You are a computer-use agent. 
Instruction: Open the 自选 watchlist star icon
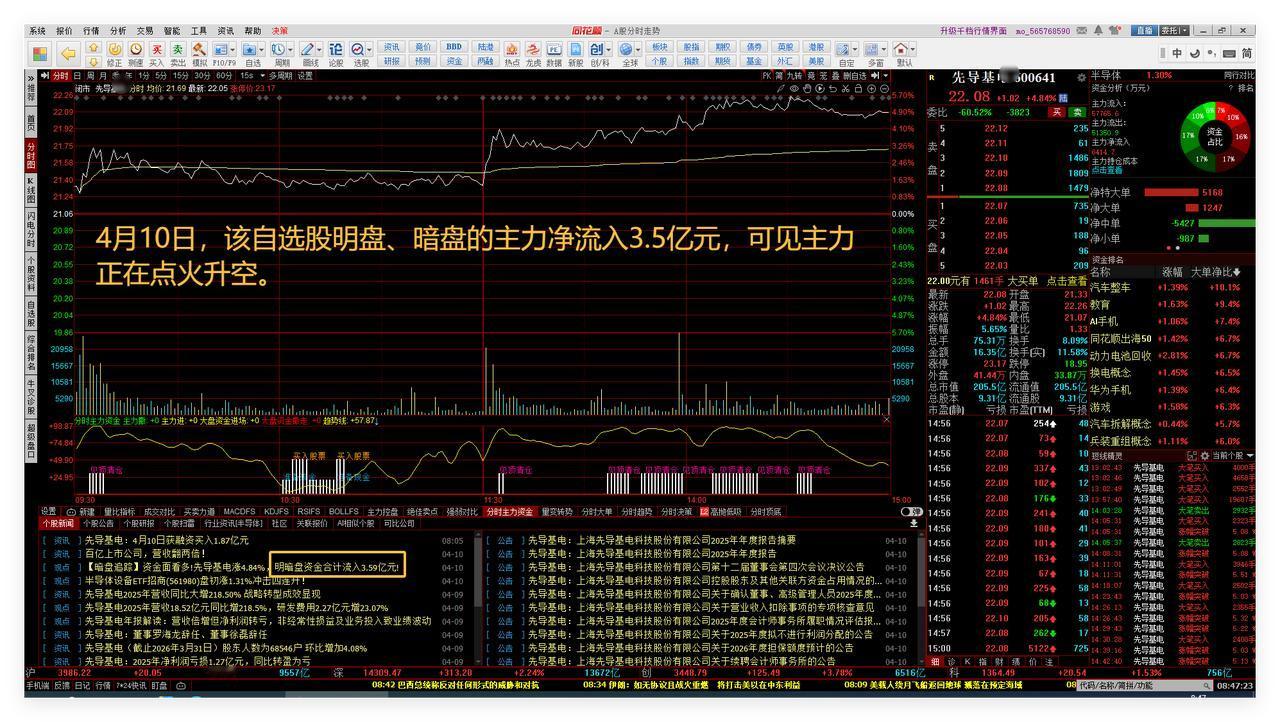(249, 49)
